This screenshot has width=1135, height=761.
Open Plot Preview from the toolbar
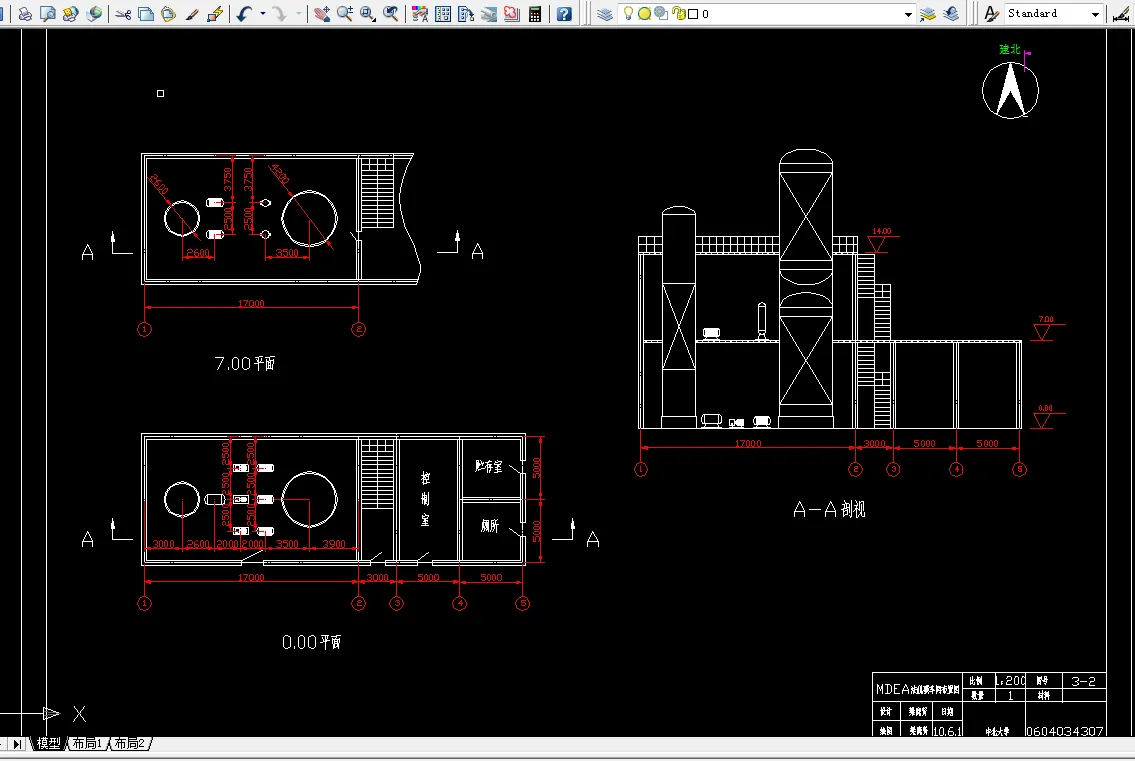(x=48, y=14)
